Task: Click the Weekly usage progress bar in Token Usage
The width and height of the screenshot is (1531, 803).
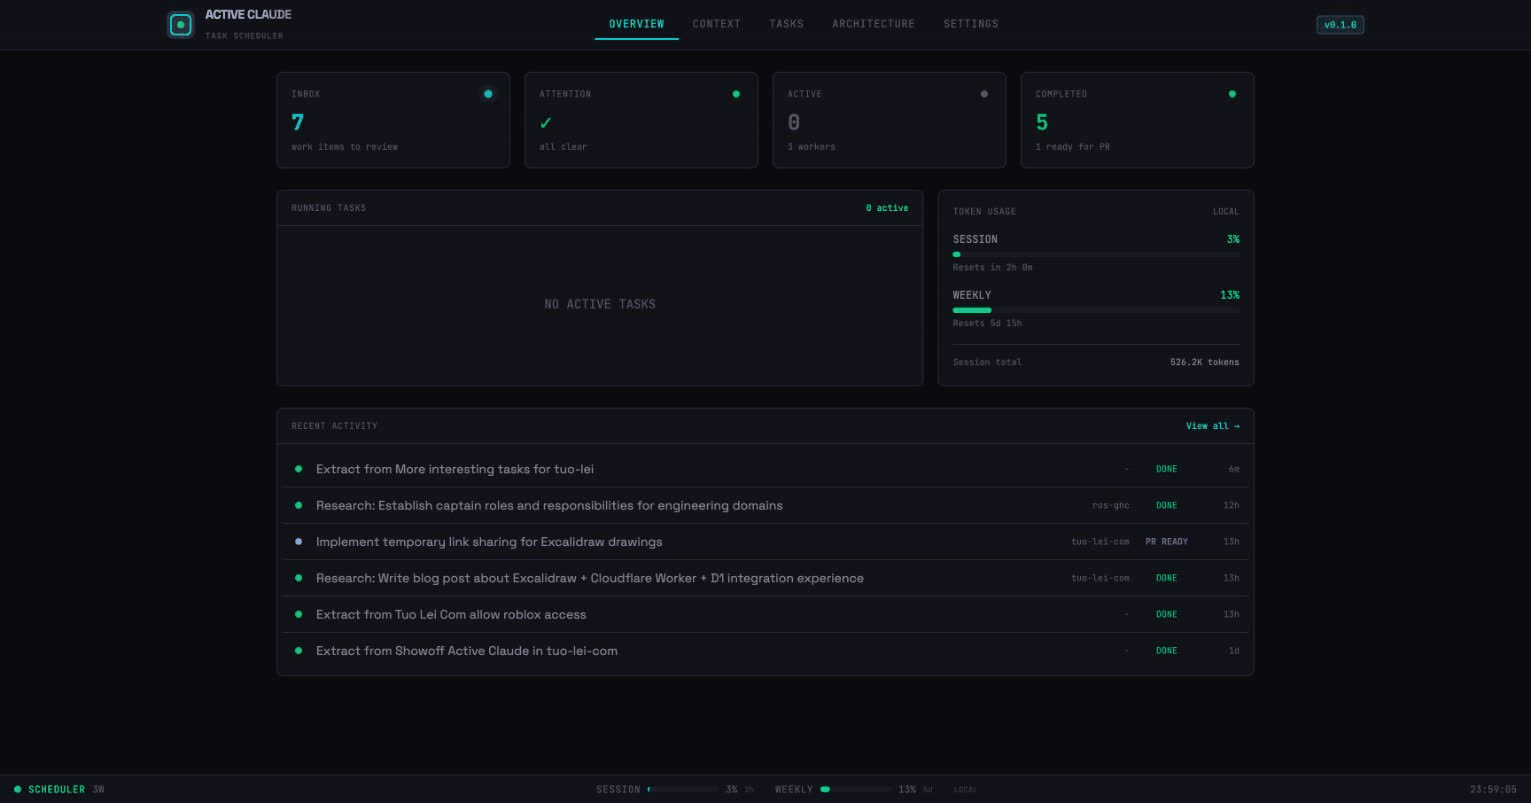Action: tap(1095, 310)
